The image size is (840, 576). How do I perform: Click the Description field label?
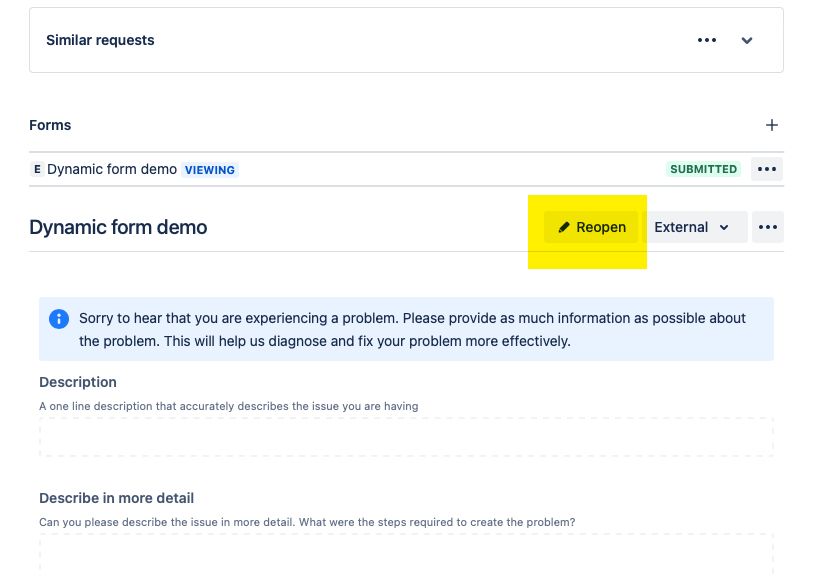point(78,382)
